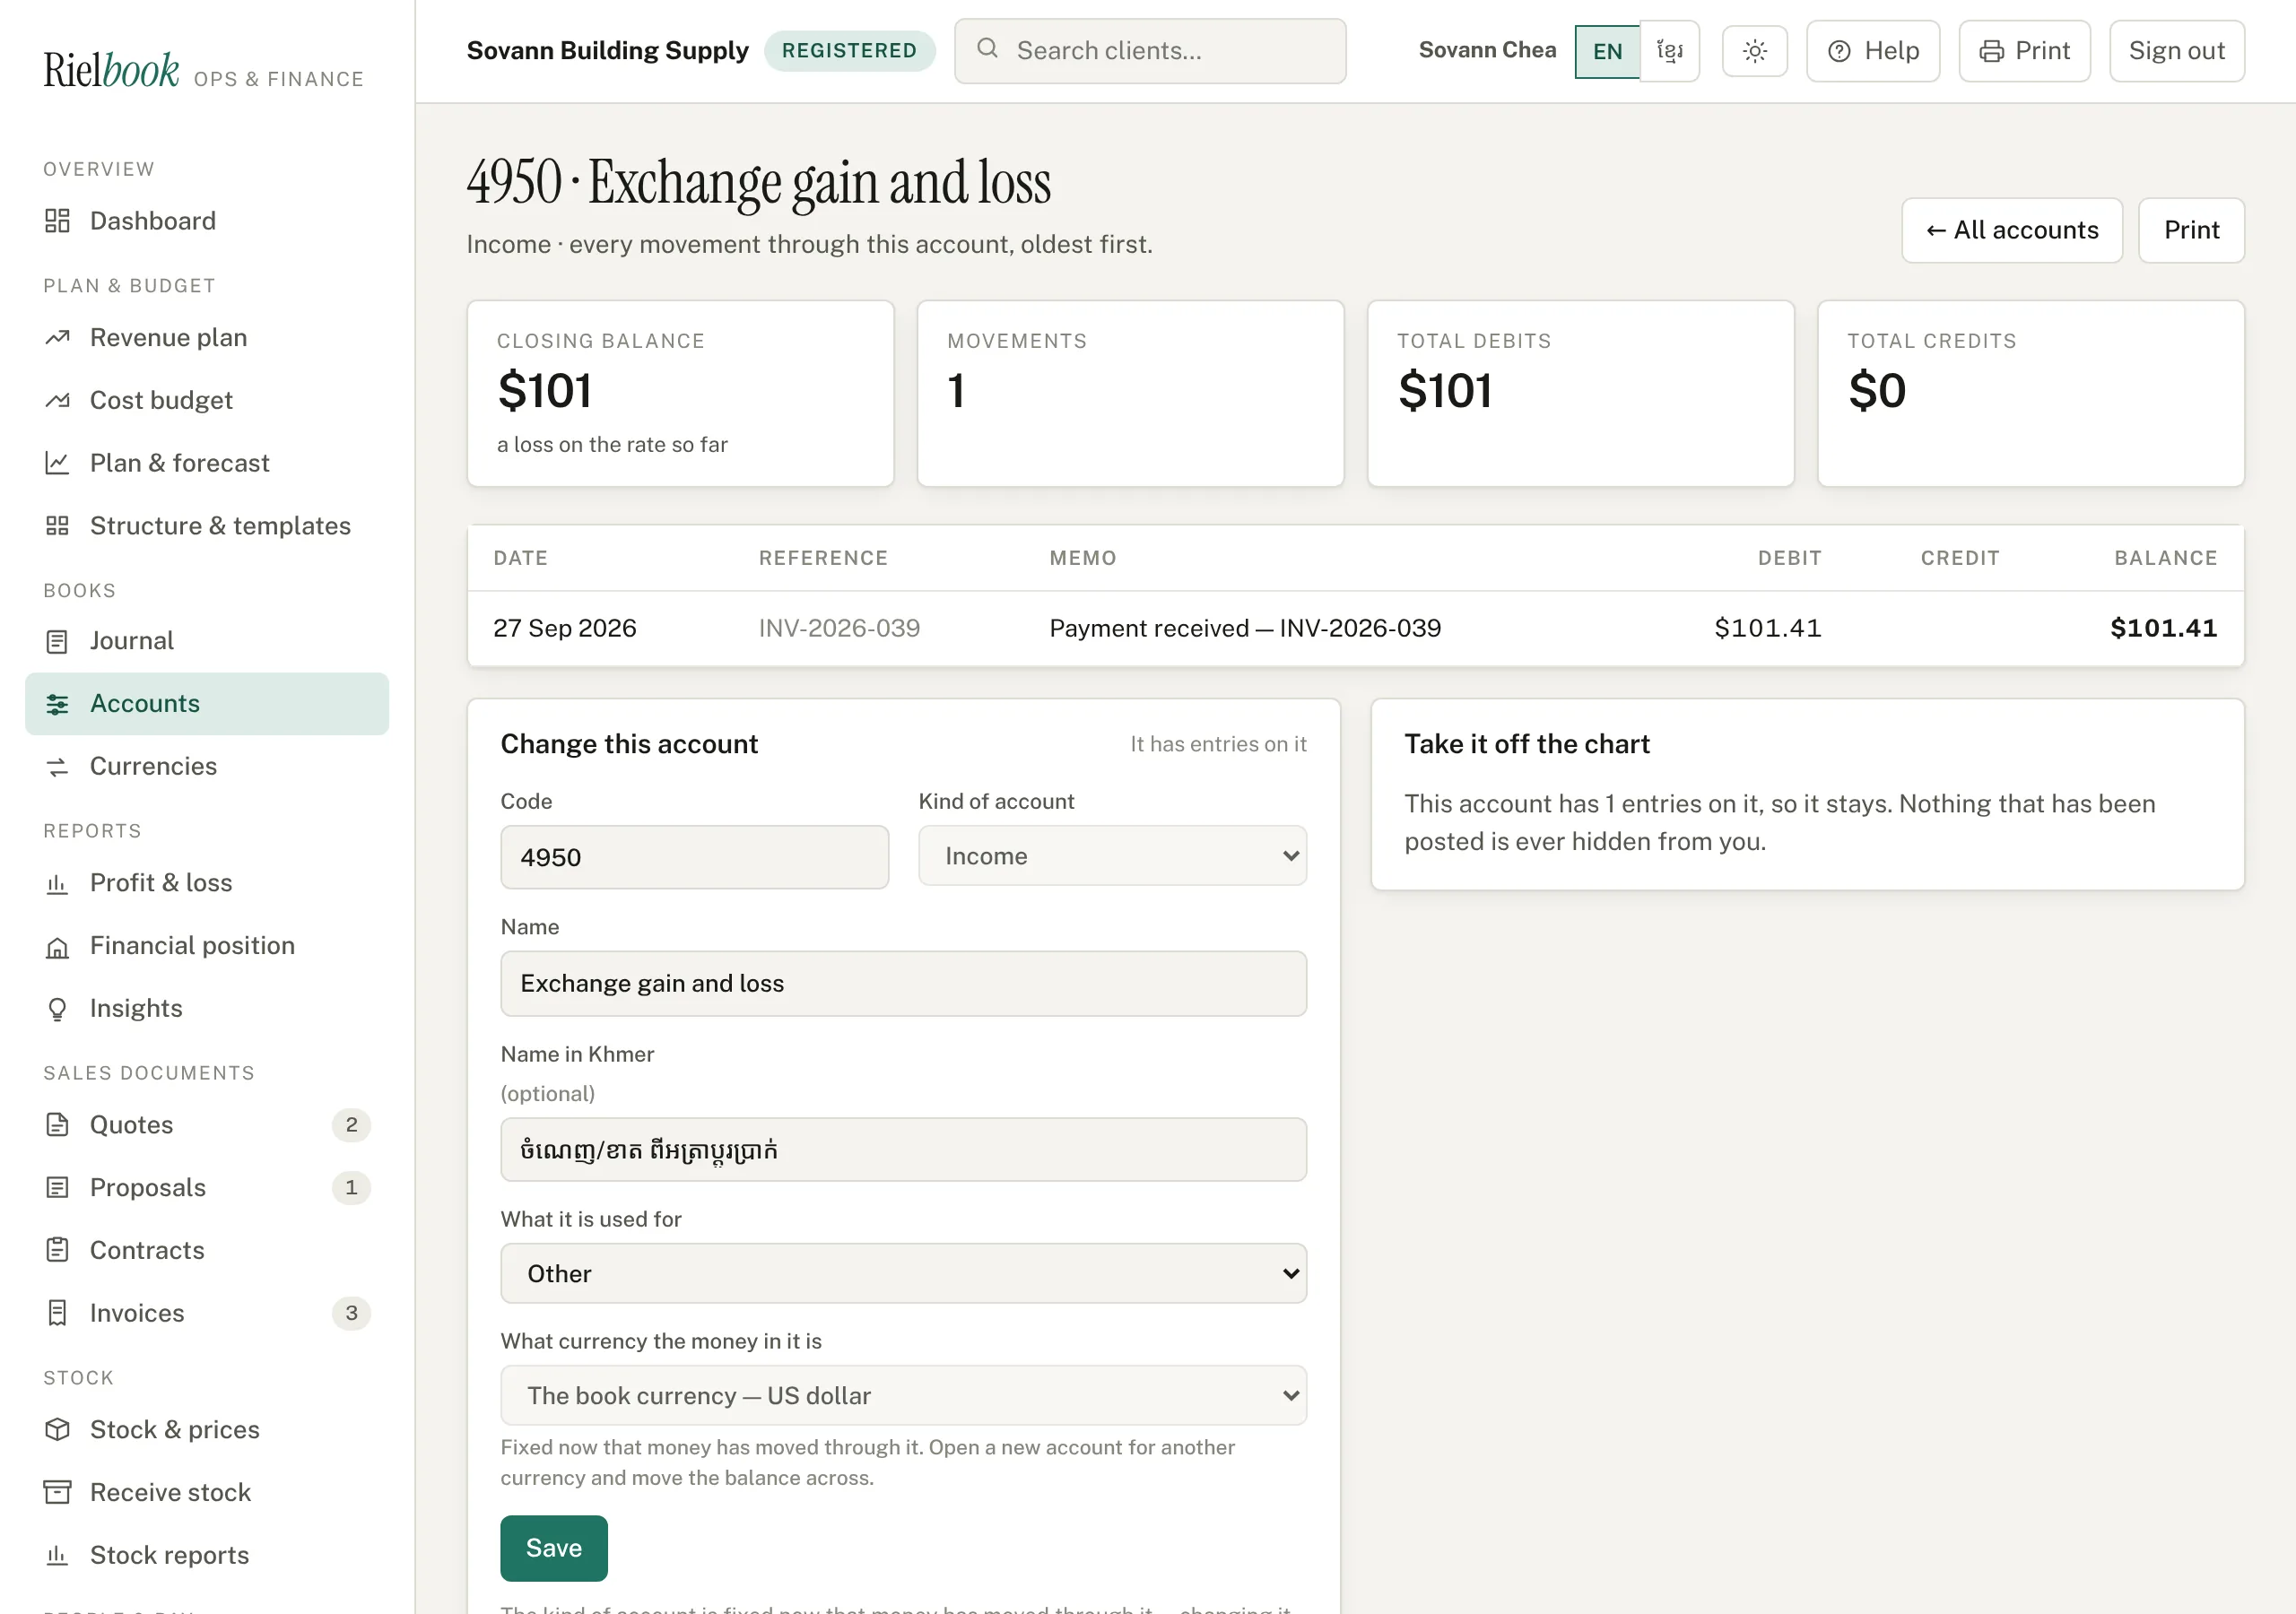2296x1614 pixels.
Task: Open the Kind of account dropdown
Action: pos(1112,856)
